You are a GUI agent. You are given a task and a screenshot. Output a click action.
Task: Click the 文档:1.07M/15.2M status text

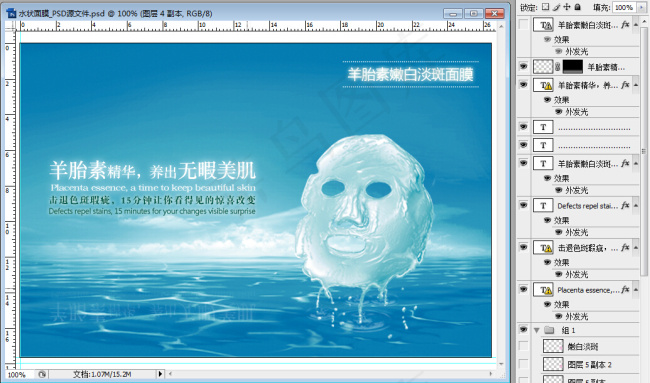(102, 374)
